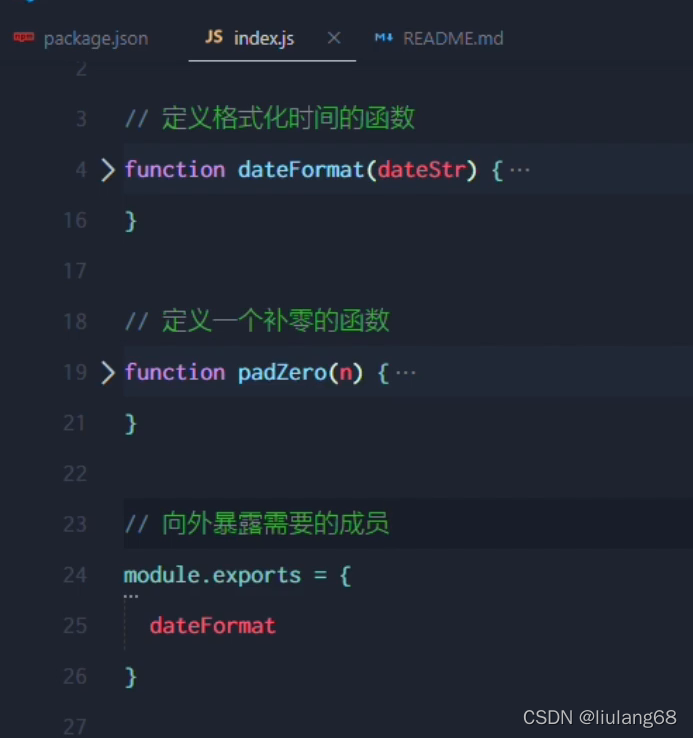Viewport: 693px width, 738px height.
Task: Click the npm icon on package.json tab
Action: tap(24, 37)
